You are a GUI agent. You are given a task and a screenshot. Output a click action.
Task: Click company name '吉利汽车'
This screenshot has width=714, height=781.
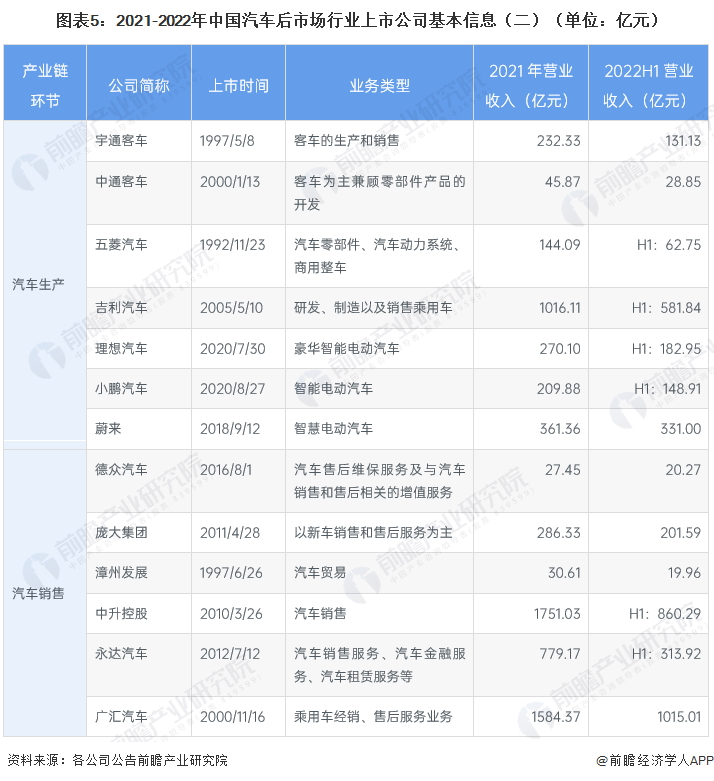[121, 308]
